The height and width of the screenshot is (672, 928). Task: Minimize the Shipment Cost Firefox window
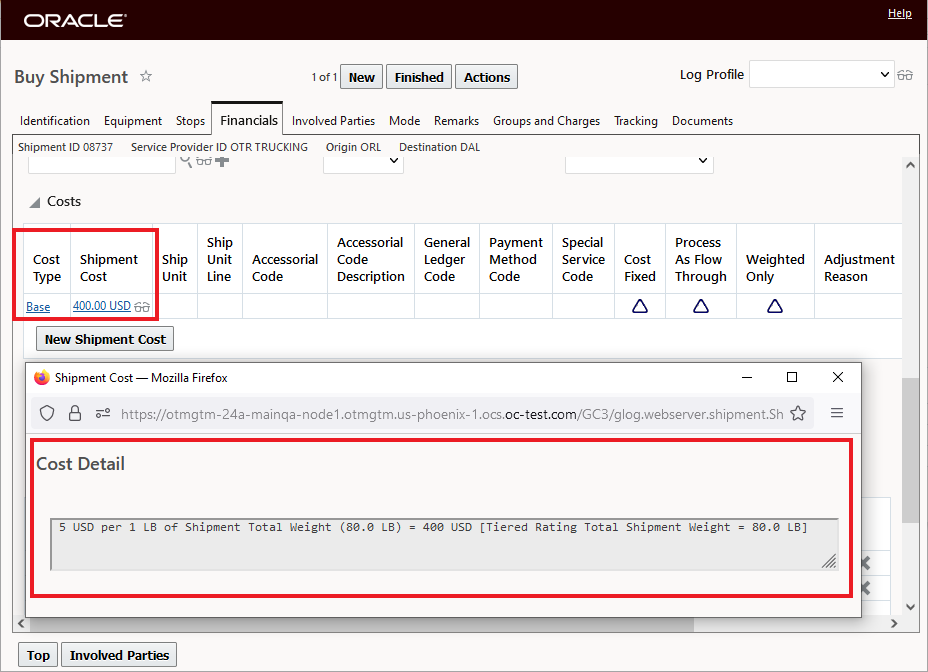point(747,377)
